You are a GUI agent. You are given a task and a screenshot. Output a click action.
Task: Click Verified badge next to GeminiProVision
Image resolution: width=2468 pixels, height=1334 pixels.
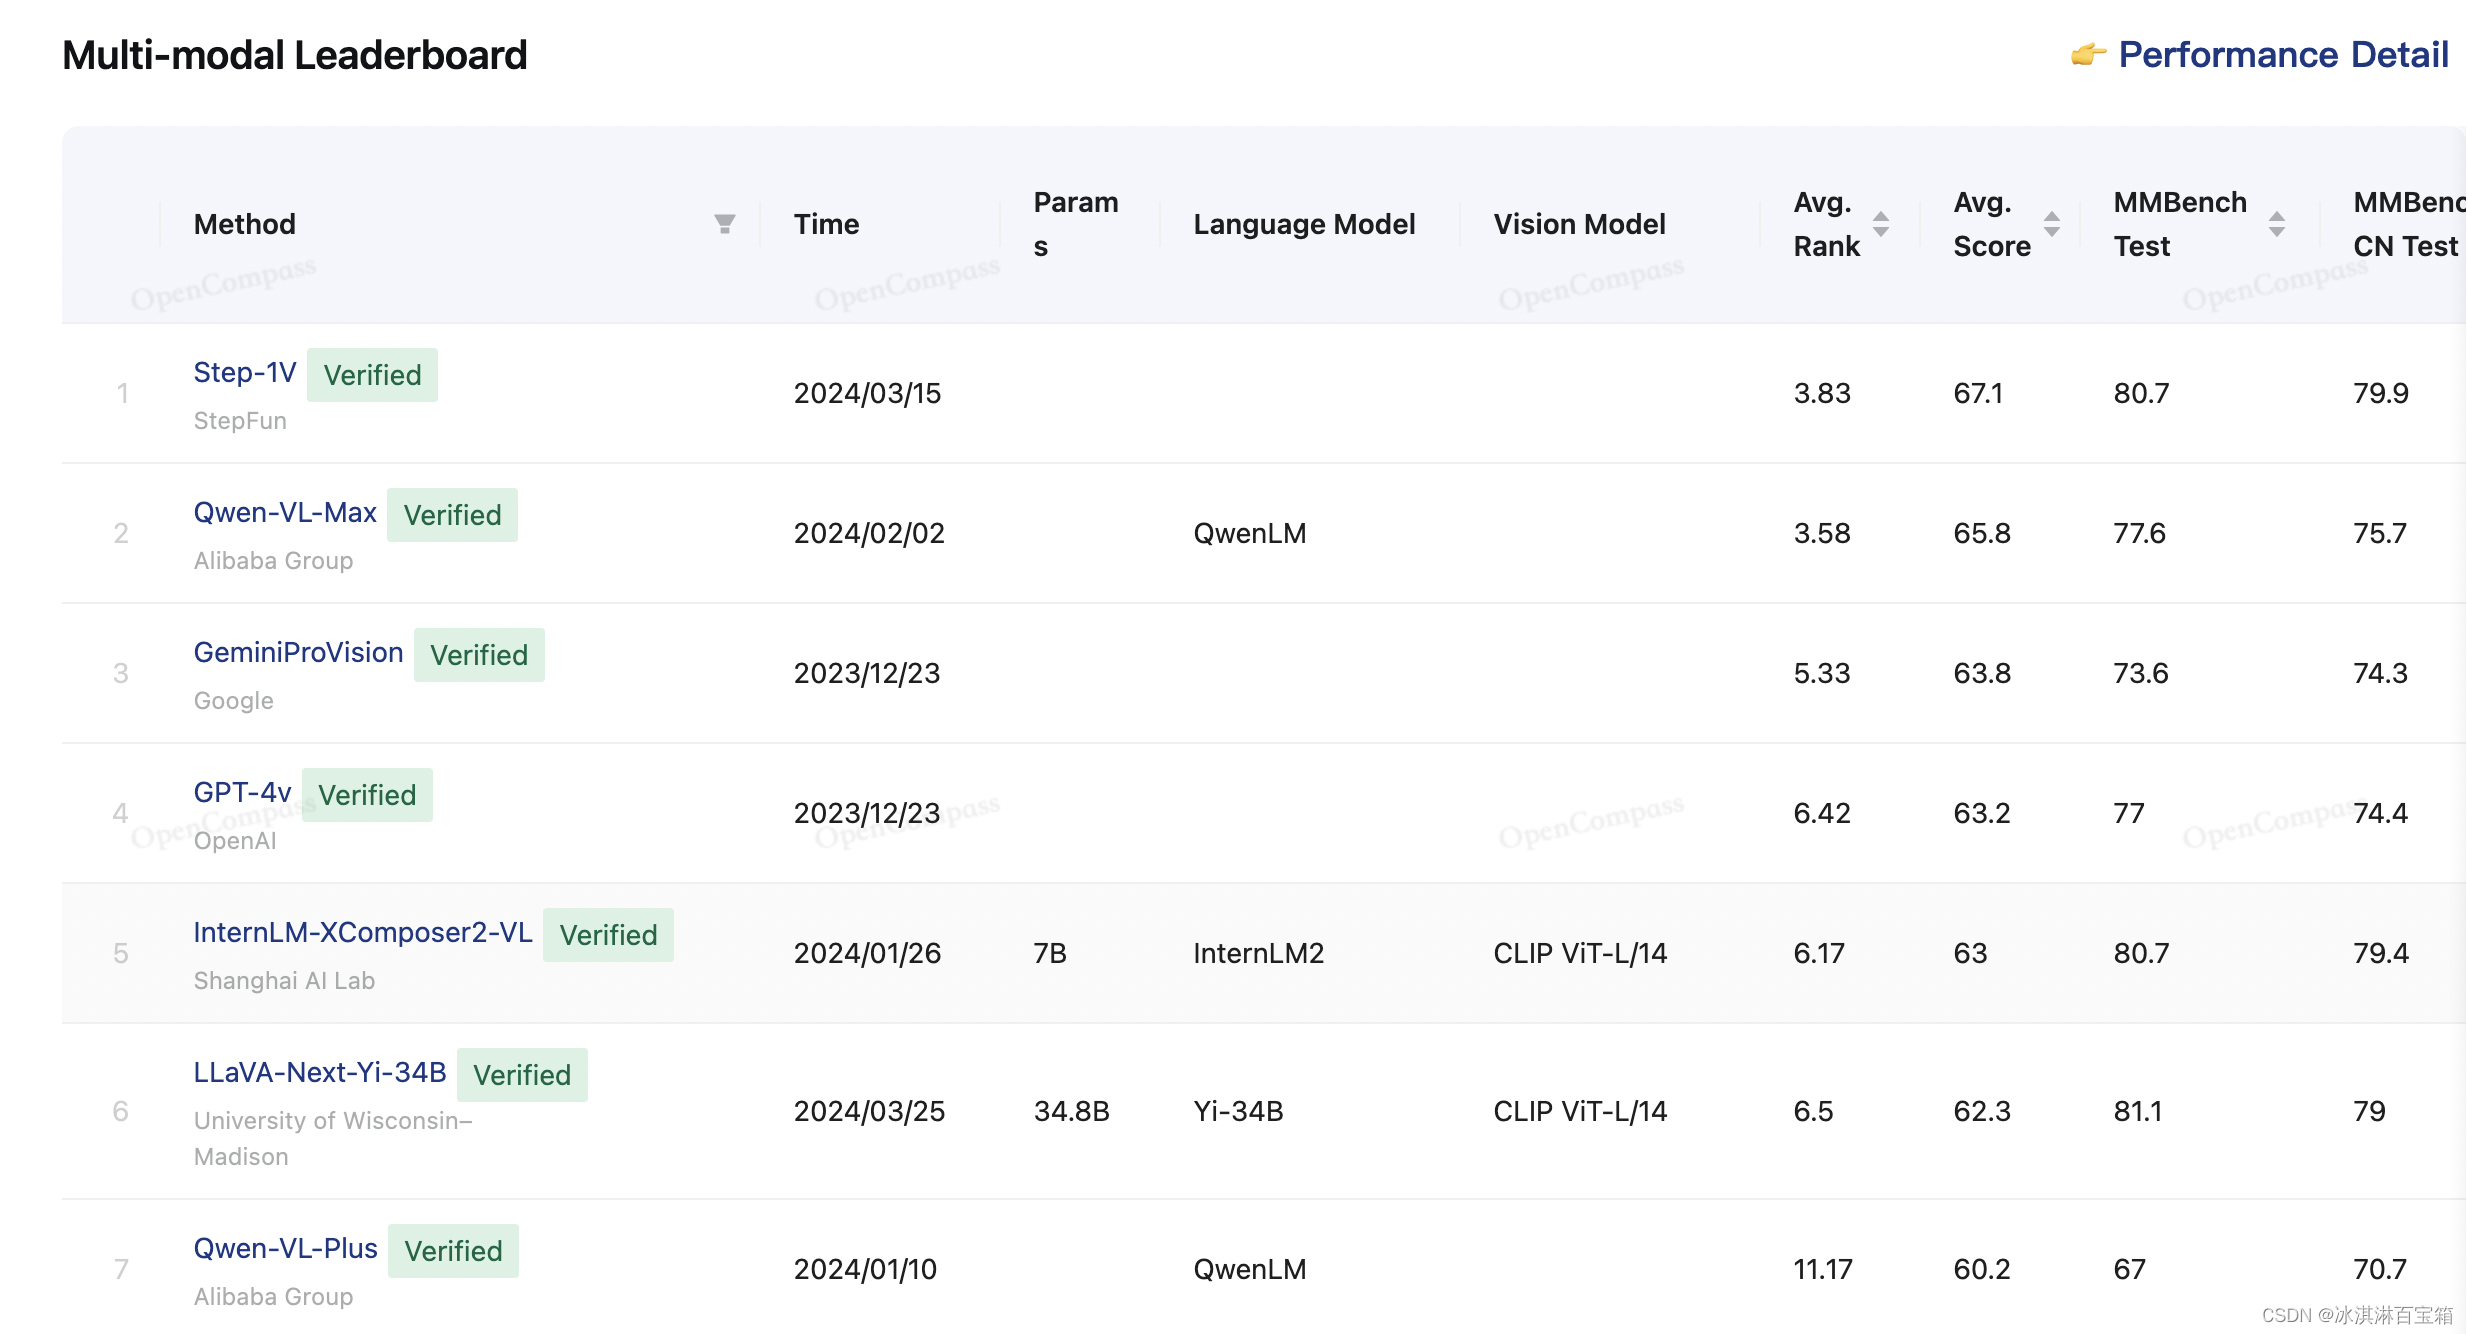point(479,655)
